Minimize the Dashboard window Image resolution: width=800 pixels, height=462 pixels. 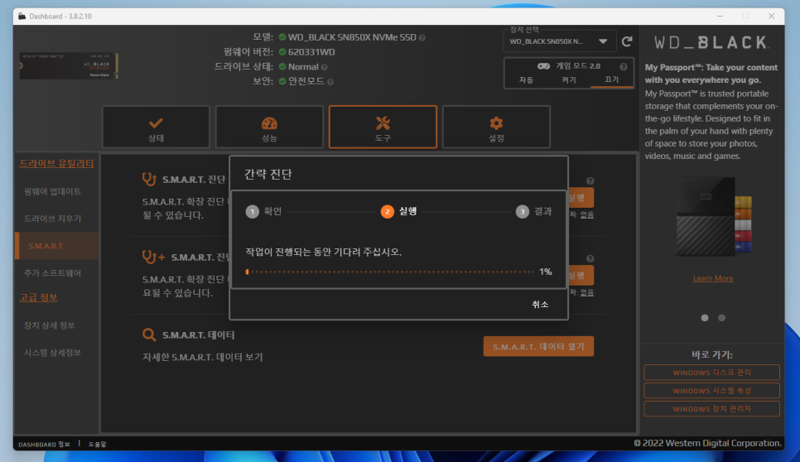pyautogui.click(x=720, y=16)
